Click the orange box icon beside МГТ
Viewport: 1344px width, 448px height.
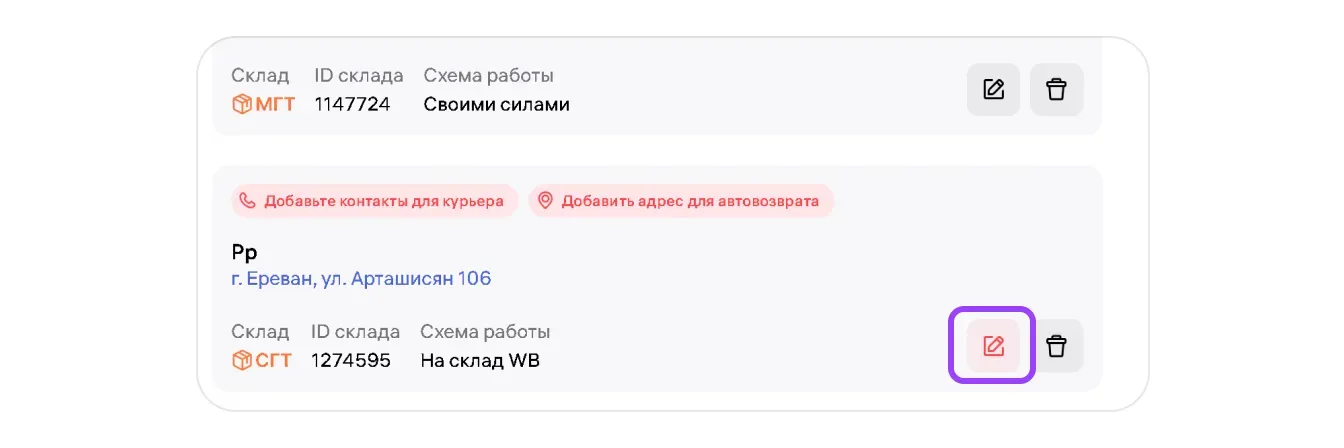click(241, 104)
